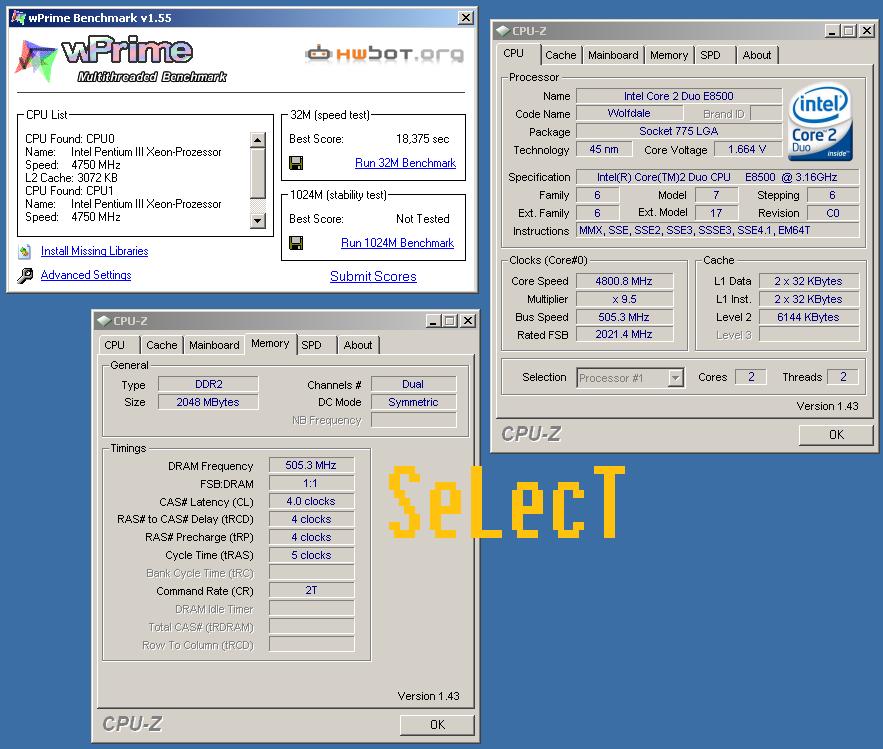Click the CPU-Z title icon in the Memory window
883x749 pixels.
(x=104, y=321)
